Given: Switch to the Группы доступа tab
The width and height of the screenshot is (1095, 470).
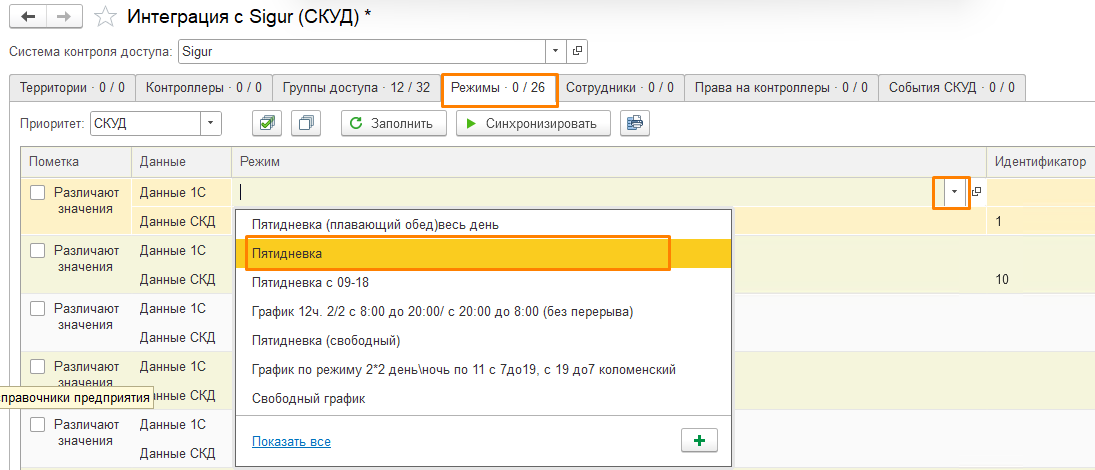Looking at the screenshot, I should [x=354, y=88].
